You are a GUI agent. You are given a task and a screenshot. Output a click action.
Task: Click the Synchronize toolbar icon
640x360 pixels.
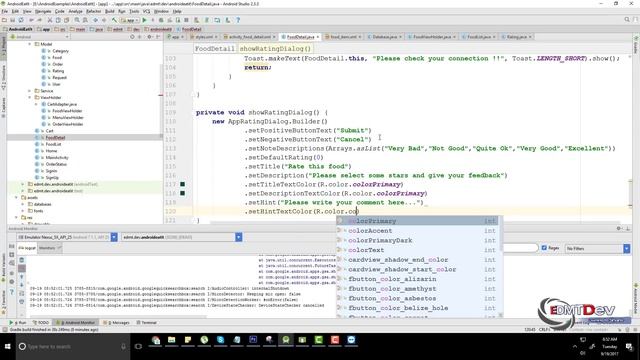[x=21, y=20]
